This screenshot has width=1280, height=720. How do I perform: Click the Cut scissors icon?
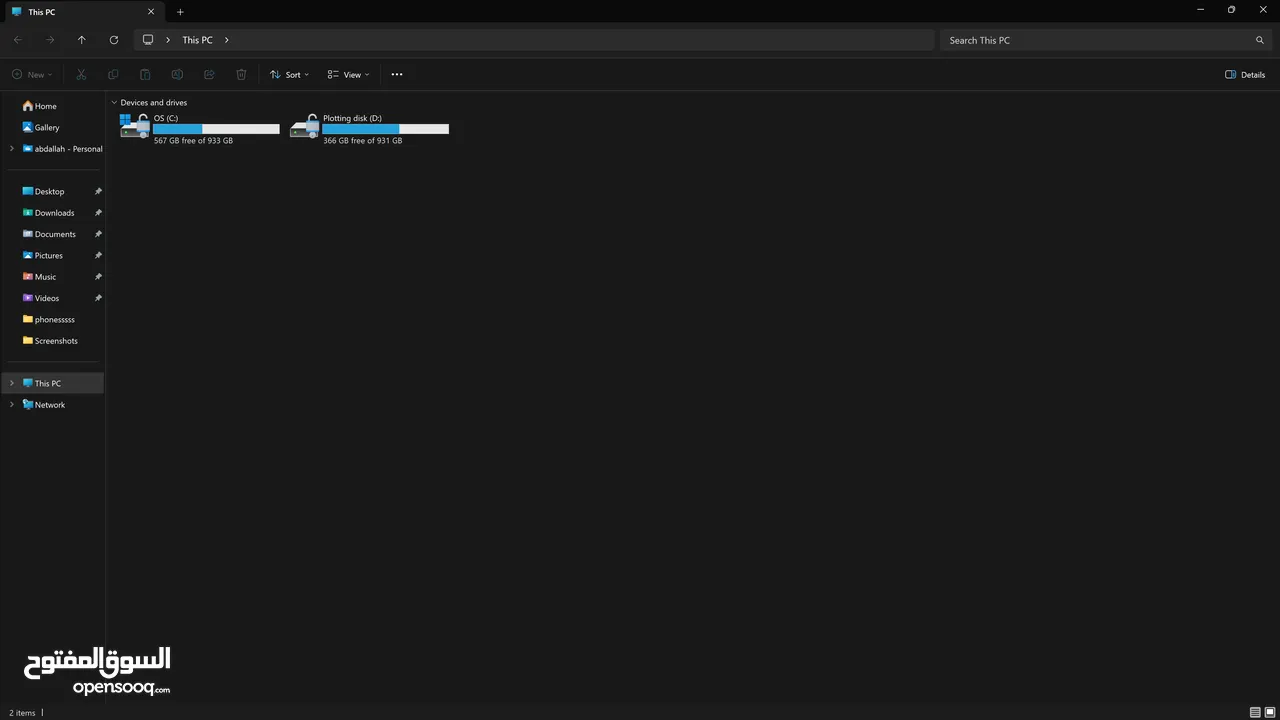[81, 74]
